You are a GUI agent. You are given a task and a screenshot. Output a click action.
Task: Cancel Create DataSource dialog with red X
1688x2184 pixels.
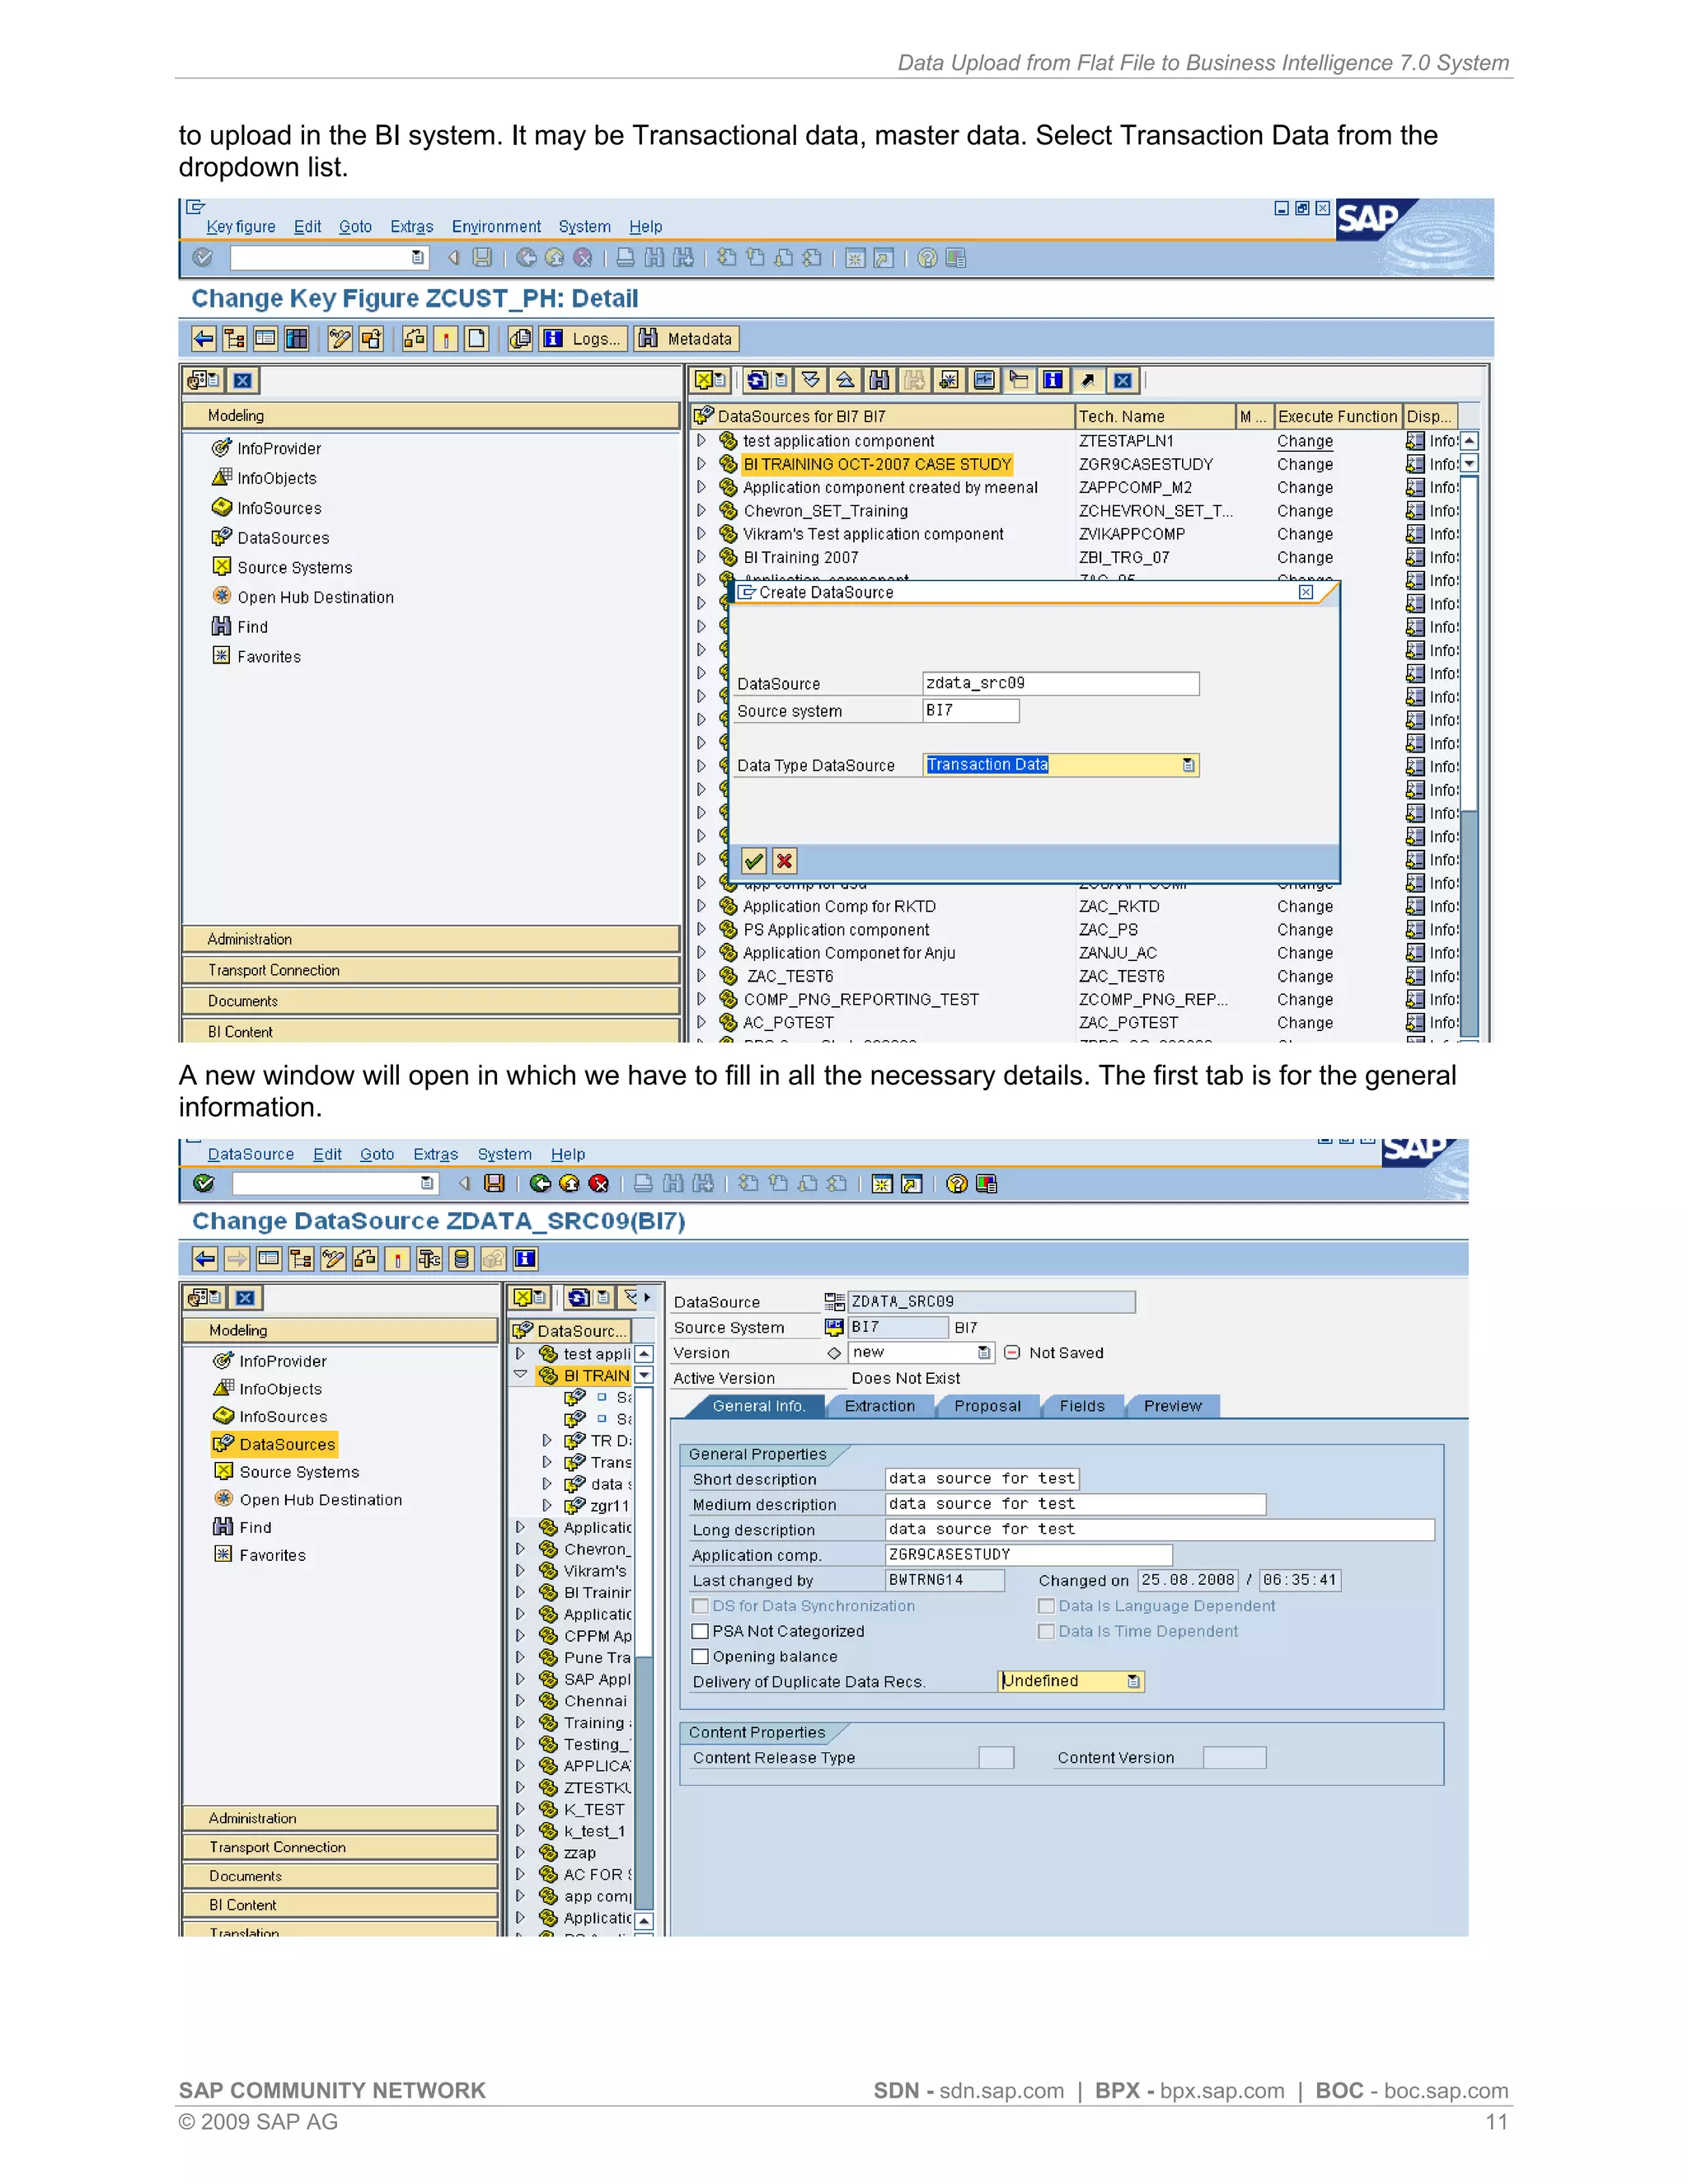click(x=785, y=861)
